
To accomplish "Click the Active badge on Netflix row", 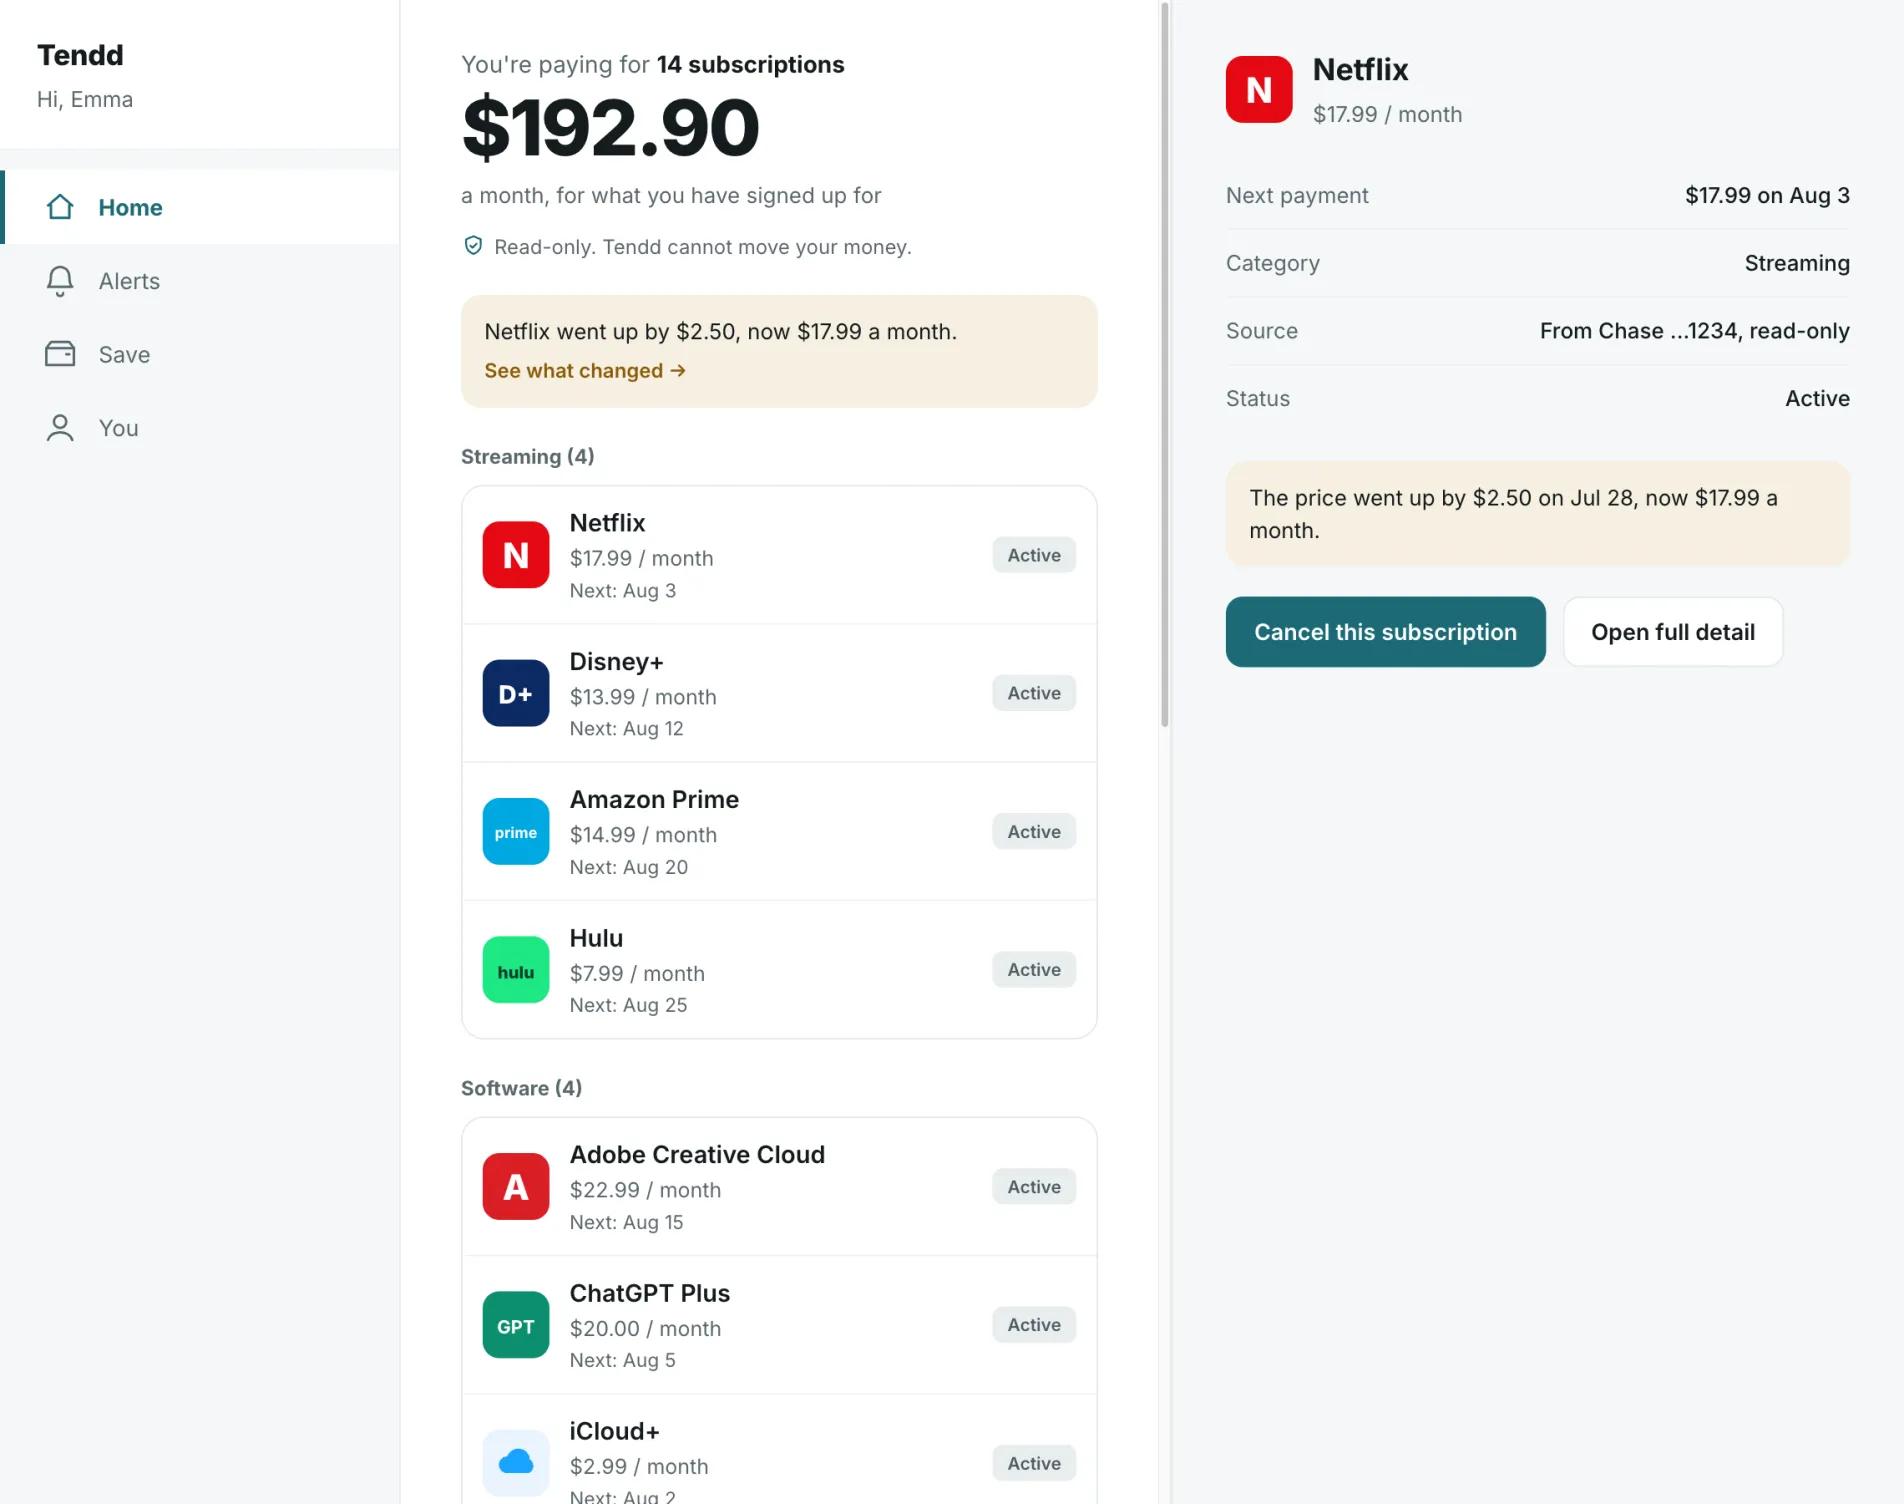I will click(1034, 555).
